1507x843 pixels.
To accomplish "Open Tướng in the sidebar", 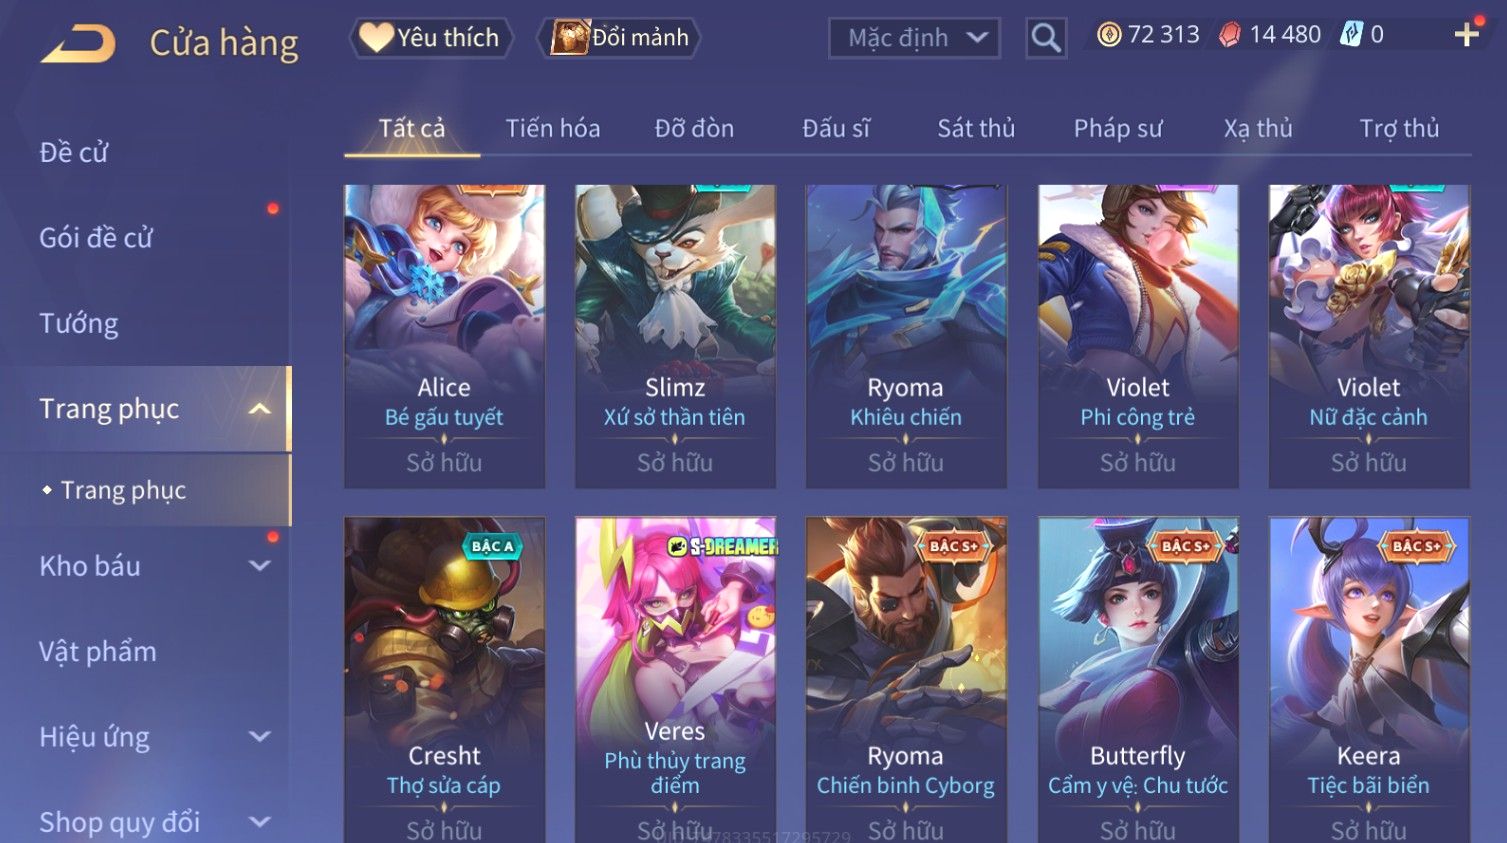I will click(x=79, y=323).
